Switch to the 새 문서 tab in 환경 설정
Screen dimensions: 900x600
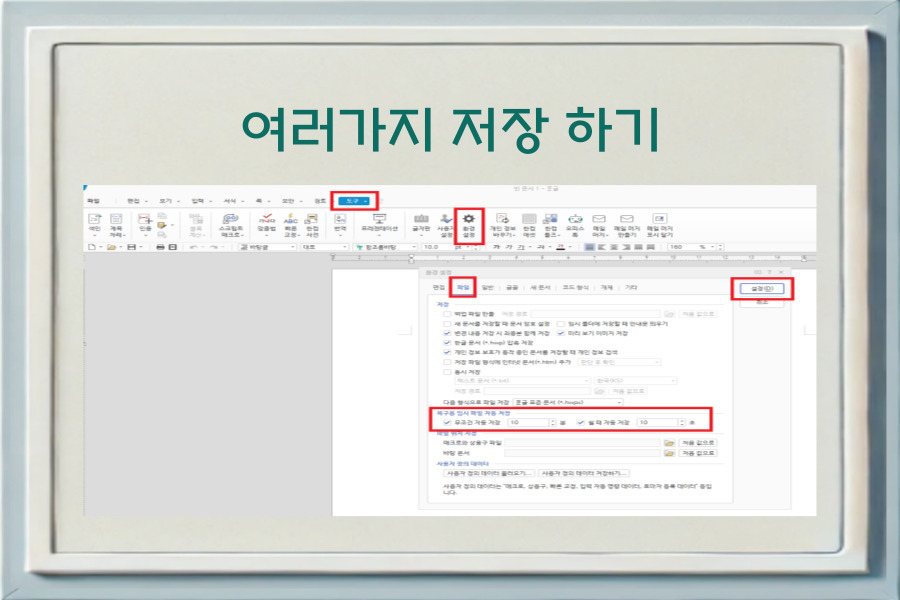point(540,287)
